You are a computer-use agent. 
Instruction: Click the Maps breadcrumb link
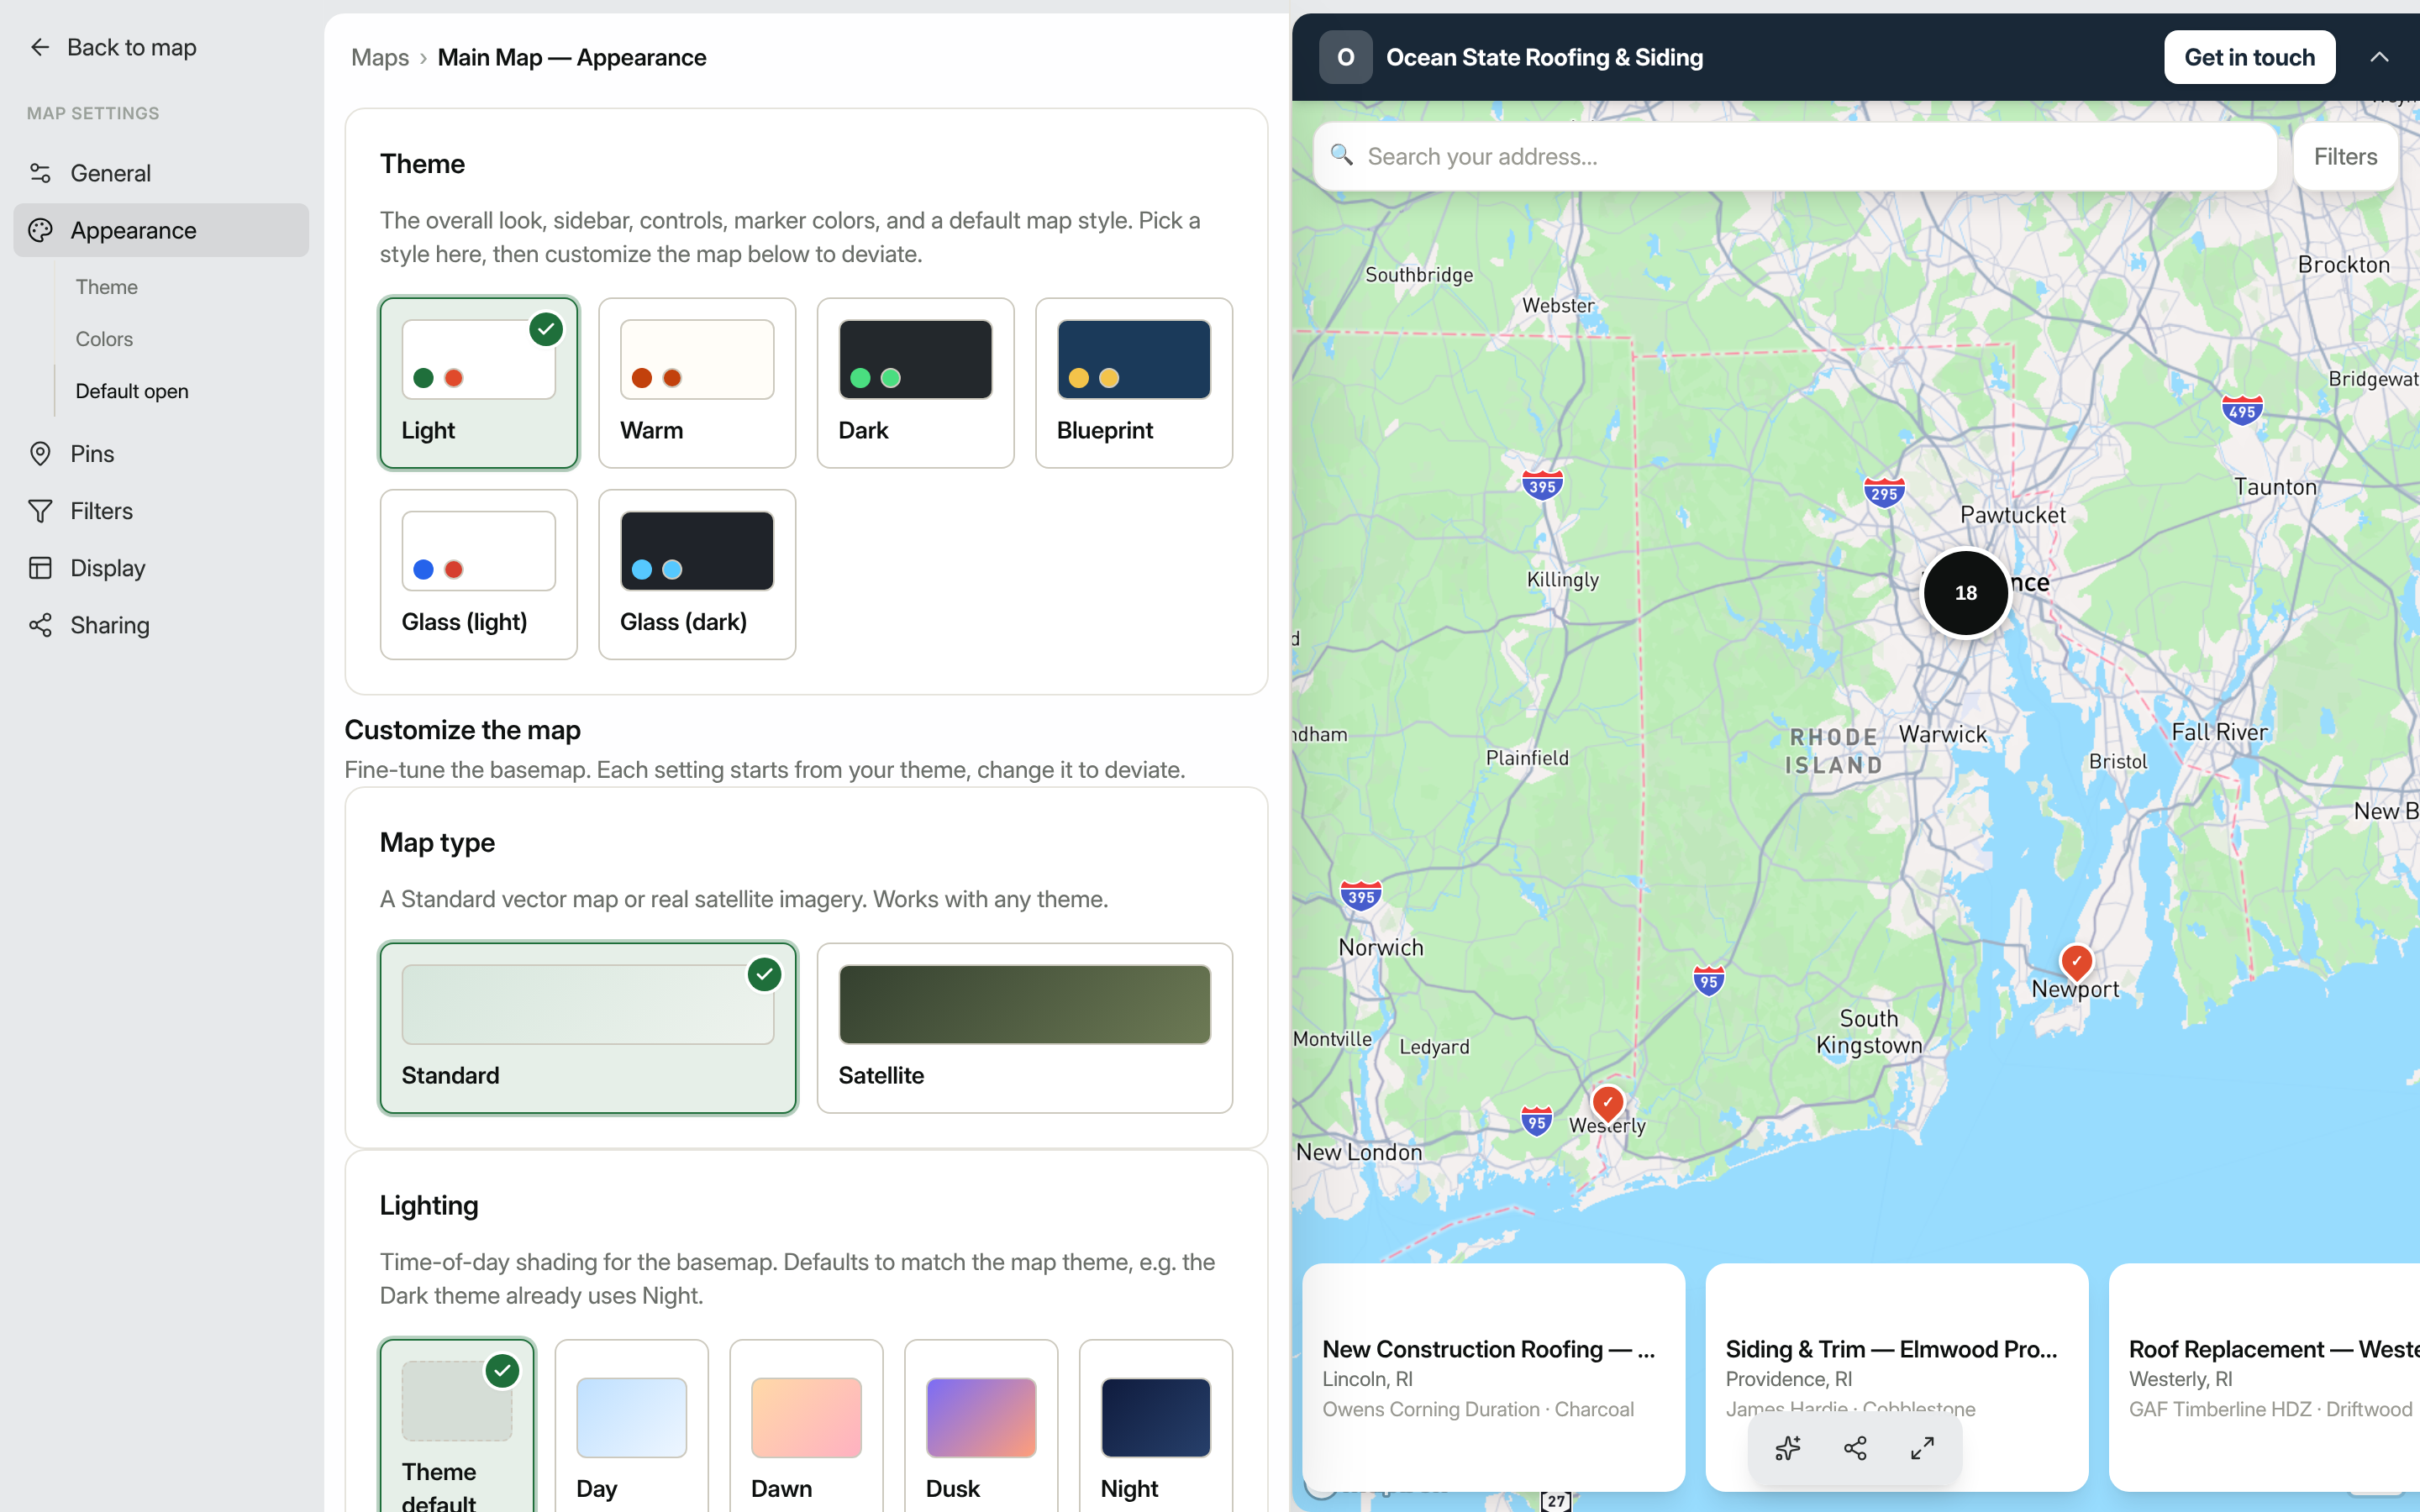tap(380, 57)
